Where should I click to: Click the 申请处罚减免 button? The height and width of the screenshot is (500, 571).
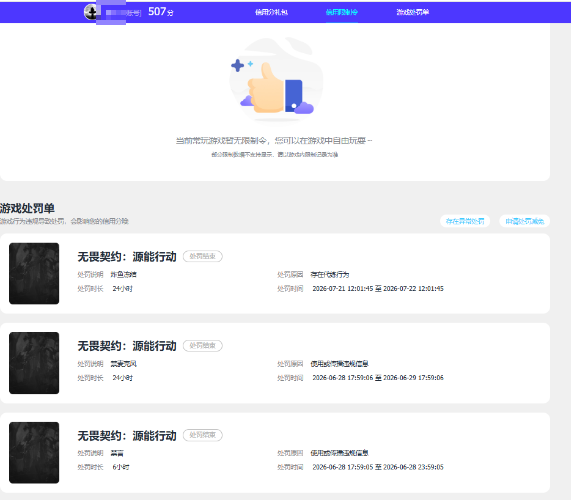(524, 221)
